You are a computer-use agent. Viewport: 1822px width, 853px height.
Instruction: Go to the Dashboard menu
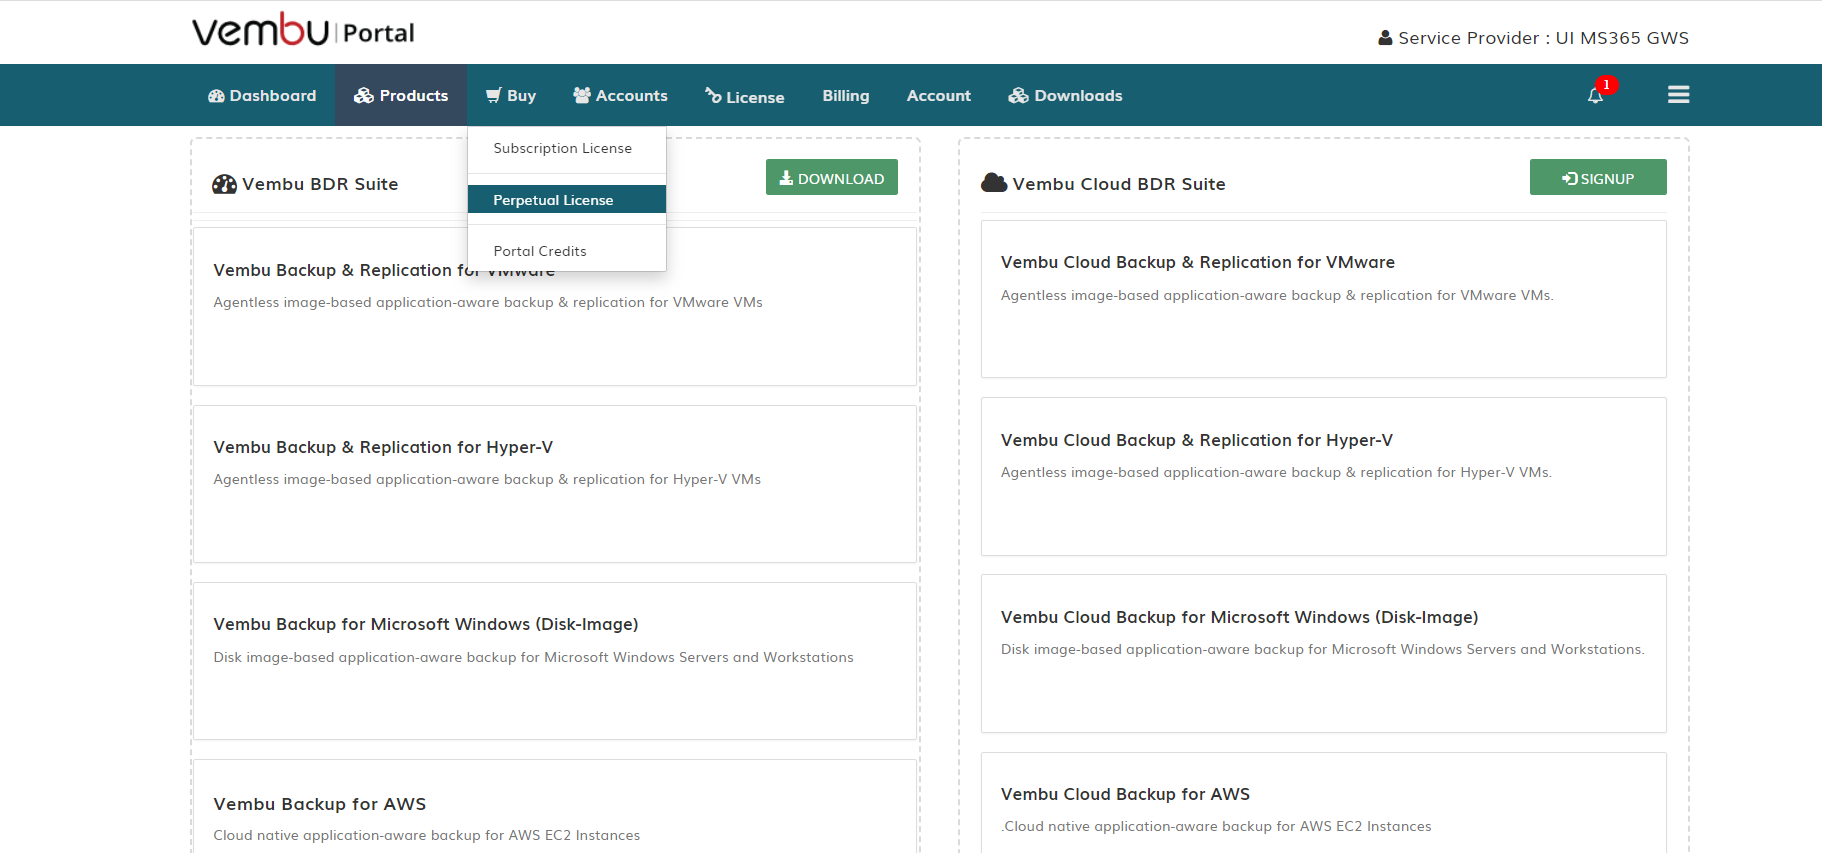coord(262,96)
